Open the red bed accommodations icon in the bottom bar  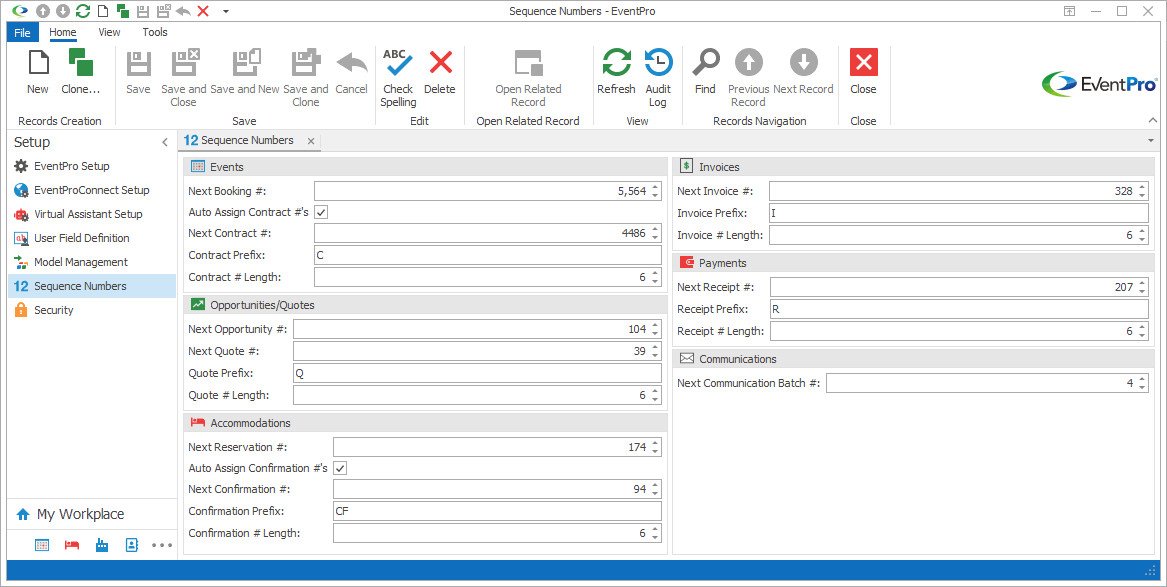[x=72, y=545]
